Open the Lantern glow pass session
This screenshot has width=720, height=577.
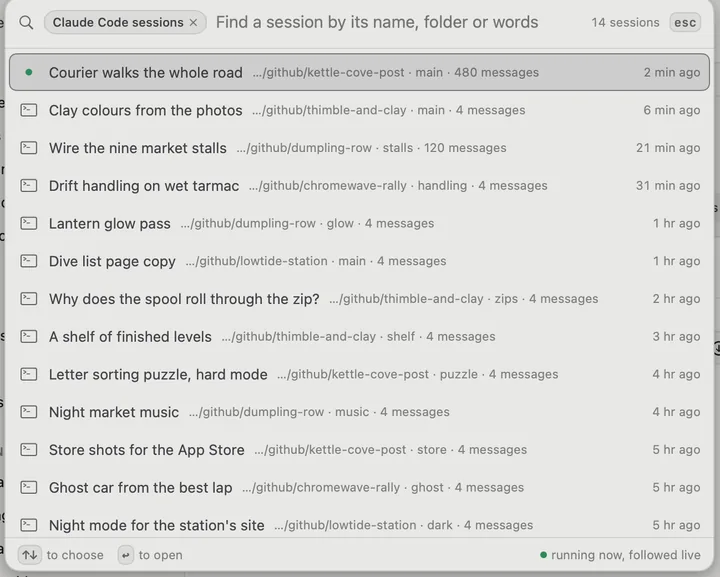coord(359,223)
